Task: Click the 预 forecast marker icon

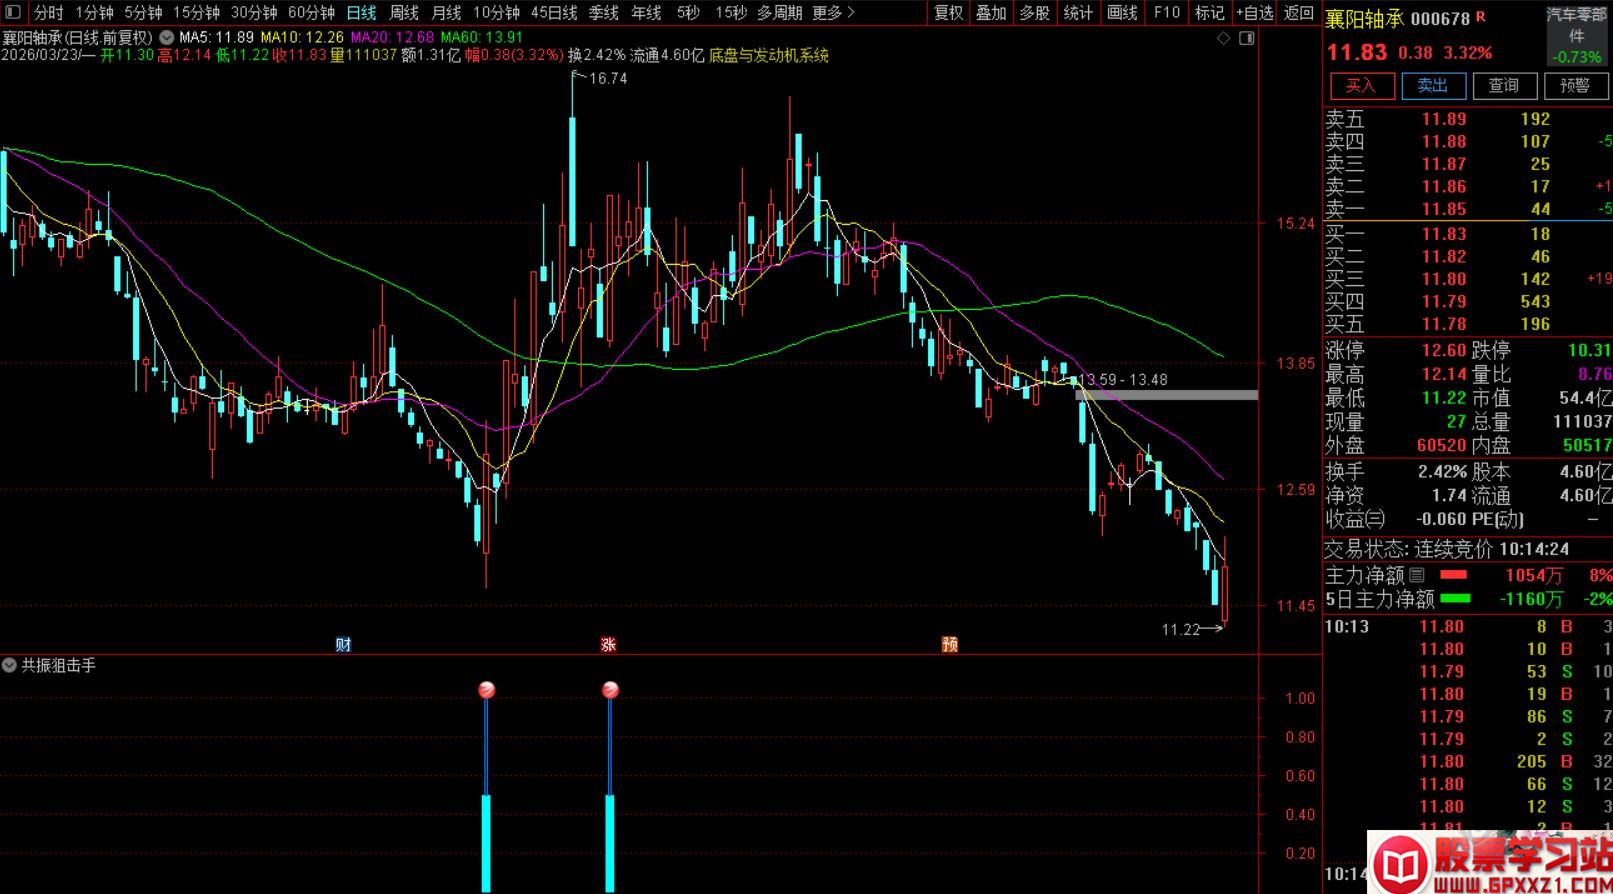Action: [950, 644]
